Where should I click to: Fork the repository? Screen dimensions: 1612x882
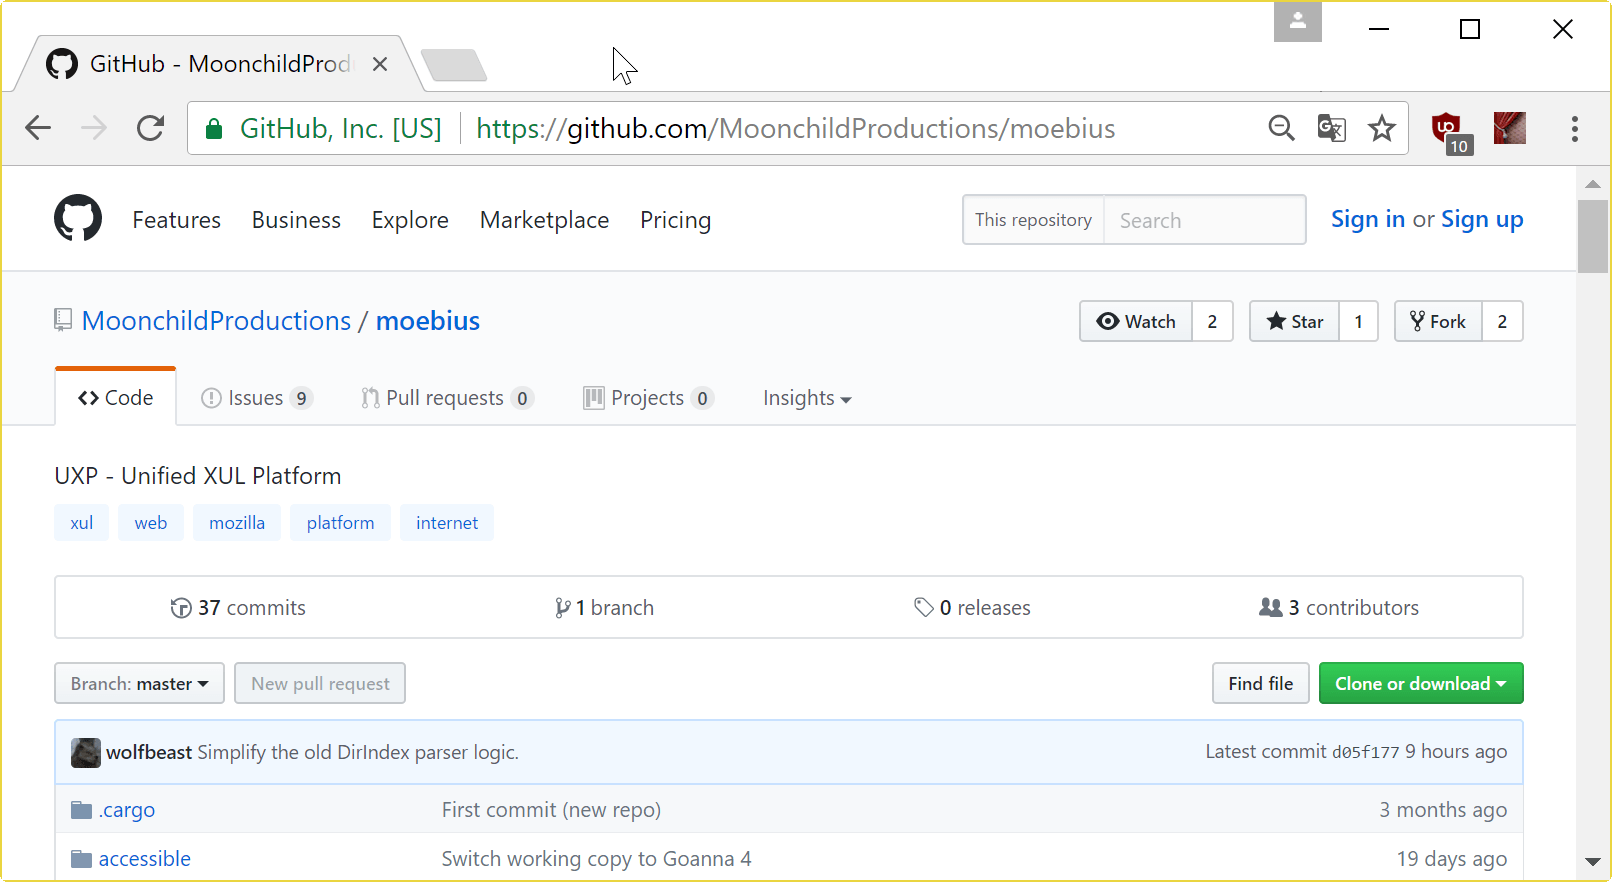(1439, 321)
